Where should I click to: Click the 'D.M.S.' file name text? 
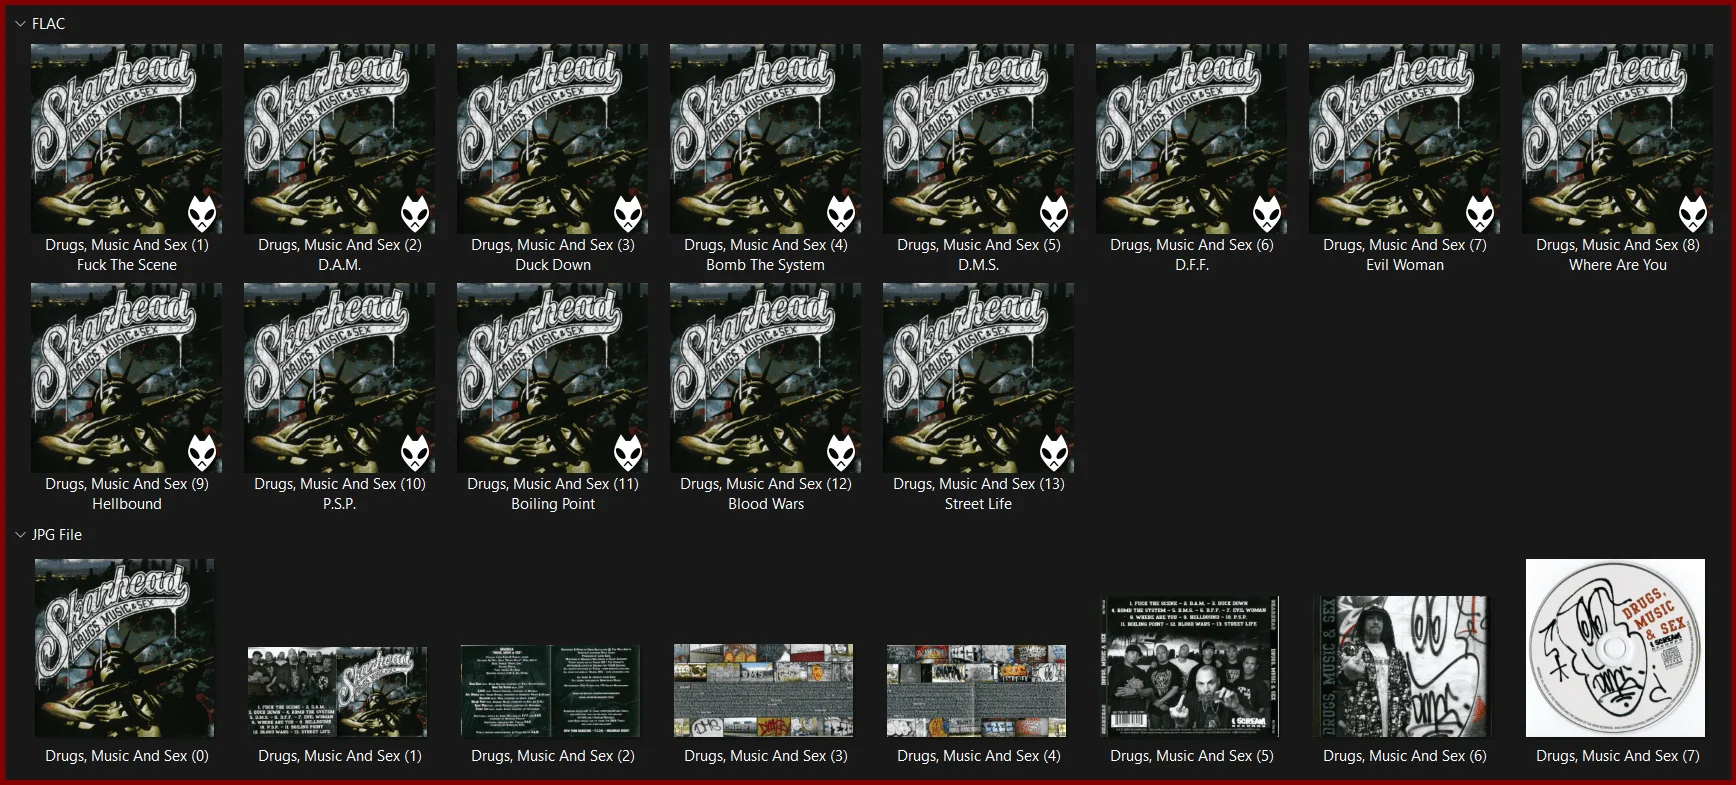[x=979, y=265]
